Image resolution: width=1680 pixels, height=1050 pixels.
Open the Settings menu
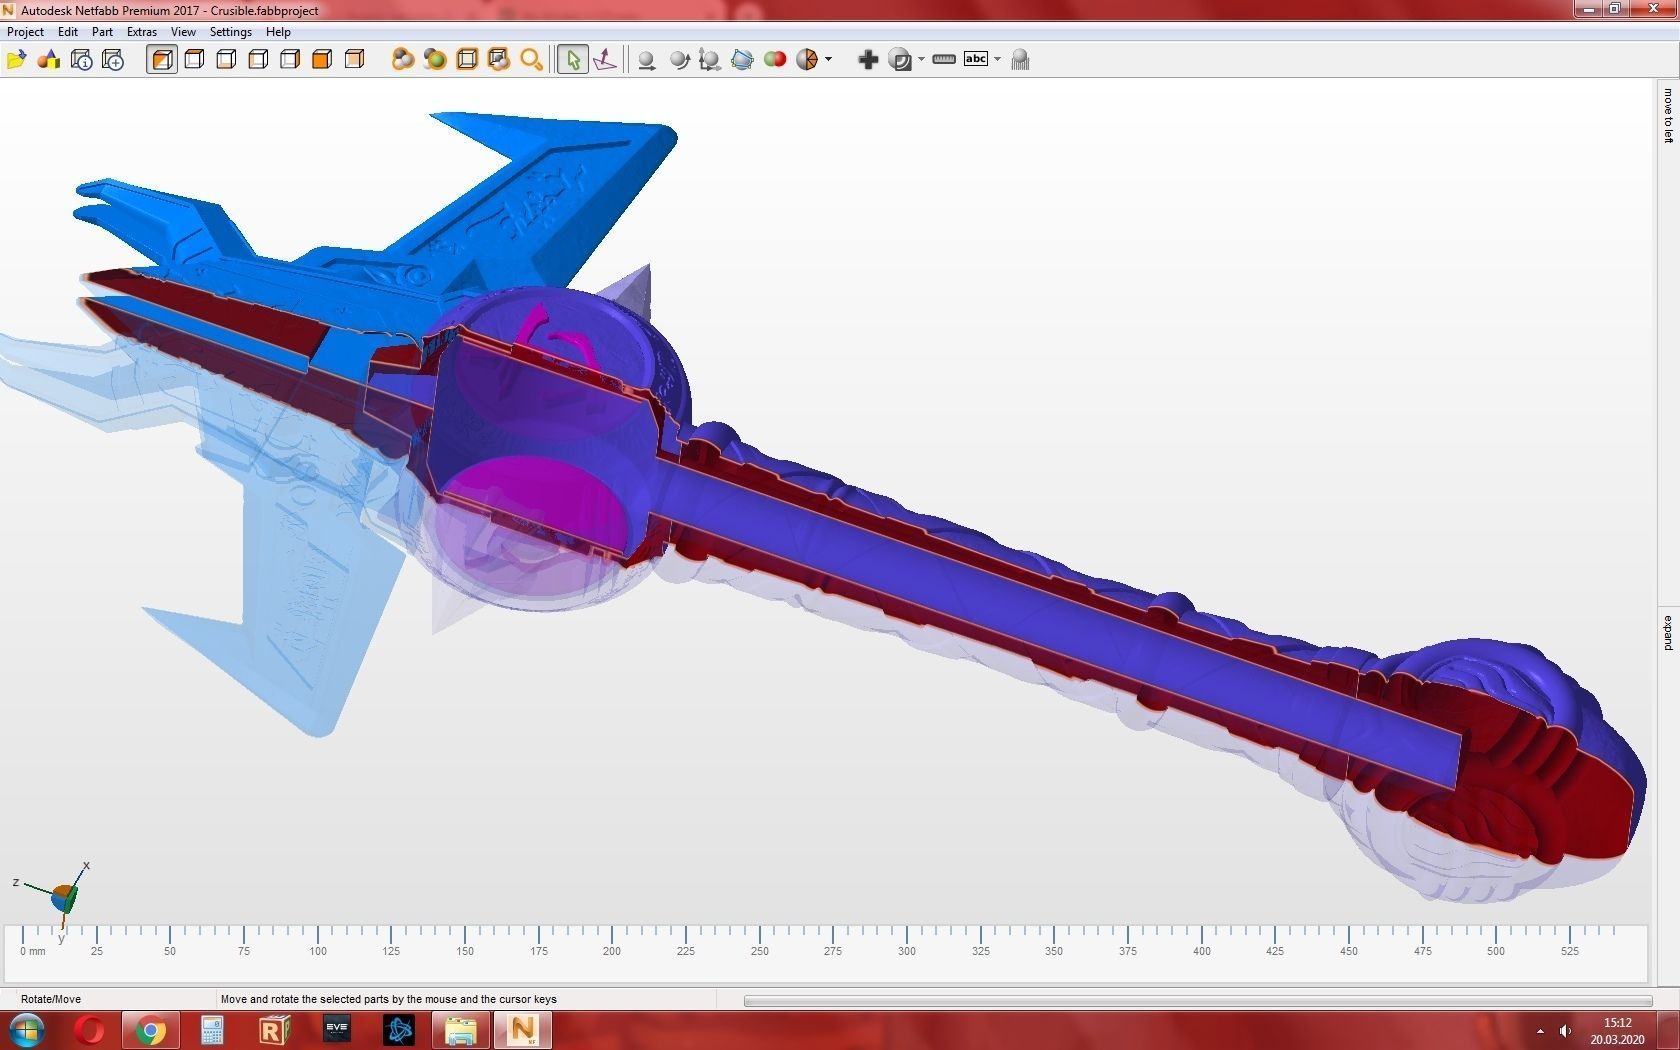click(x=231, y=32)
